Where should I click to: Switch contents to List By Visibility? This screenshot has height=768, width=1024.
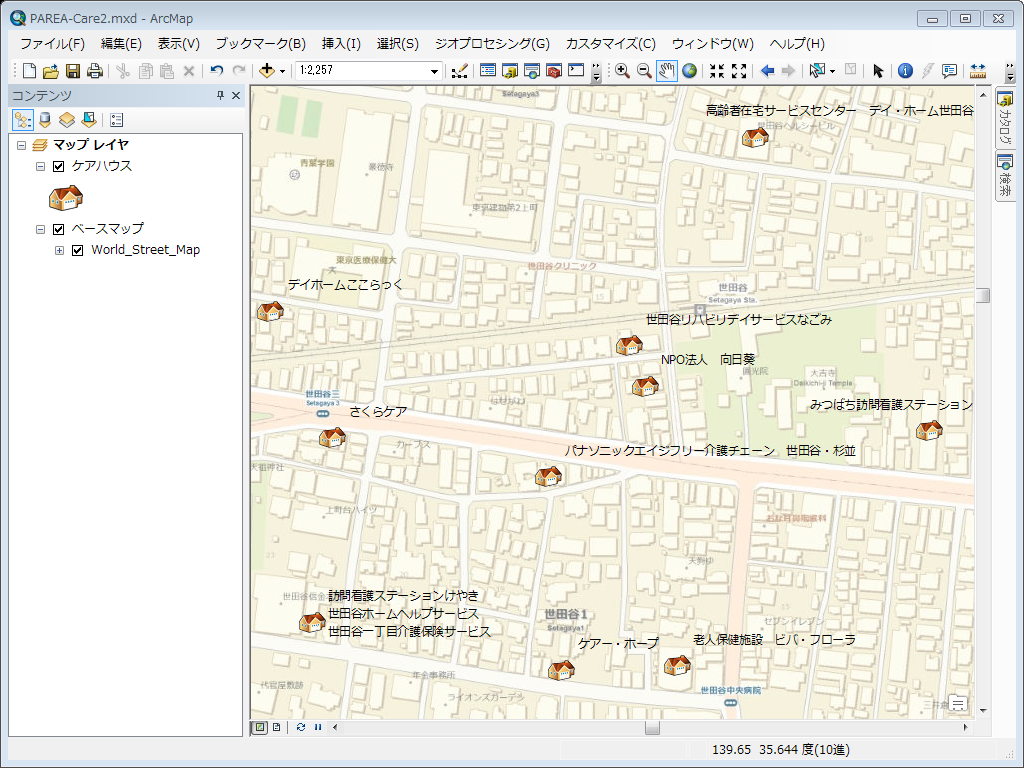point(67,120)
